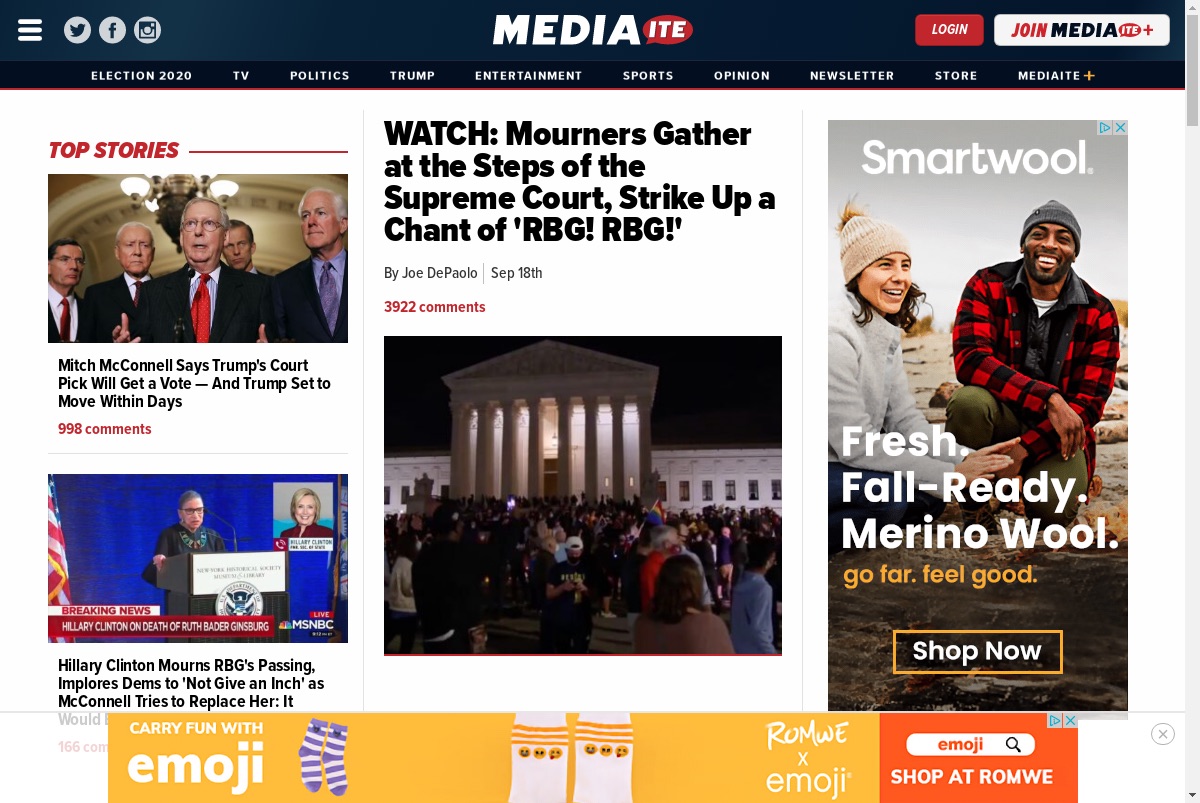This screenshot has height=803, width=1200.
Task: Dismiss the Smartwool ad with X icon
Action: [1120, 128]
